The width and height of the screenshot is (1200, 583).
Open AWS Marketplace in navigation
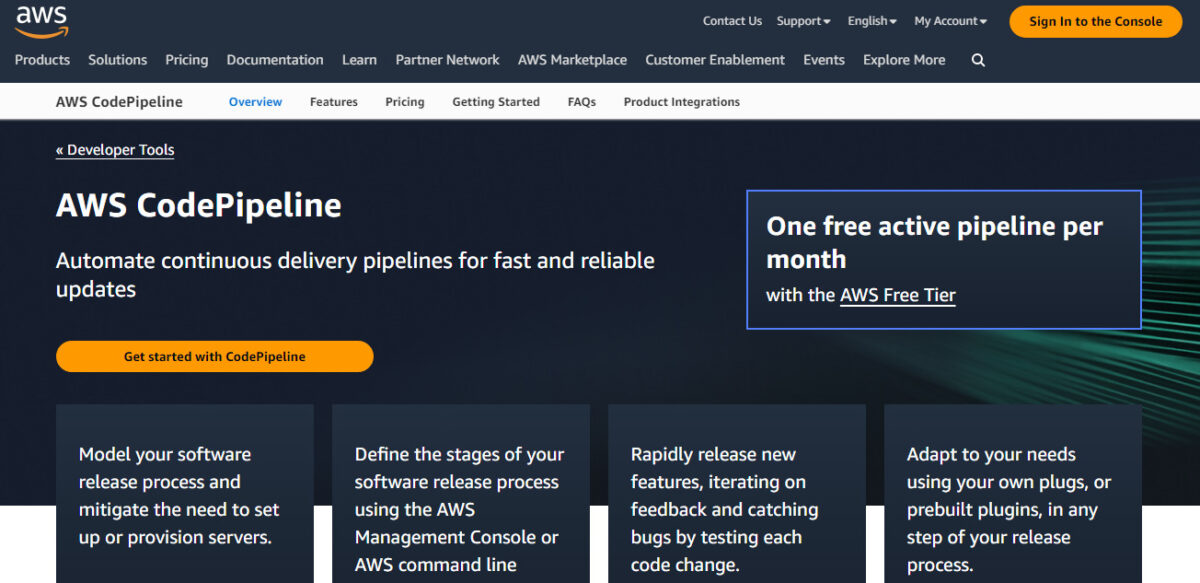pos(572,60)
